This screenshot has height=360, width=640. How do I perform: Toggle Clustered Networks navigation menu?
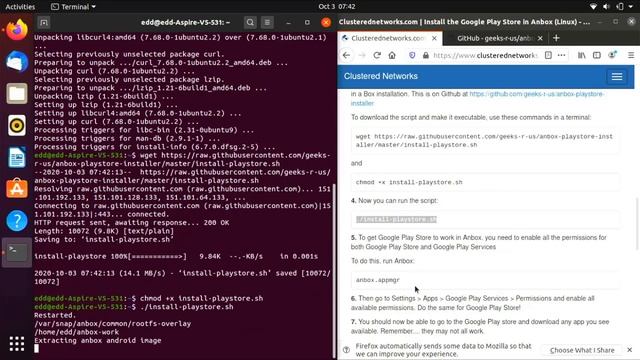pos(617,76)
